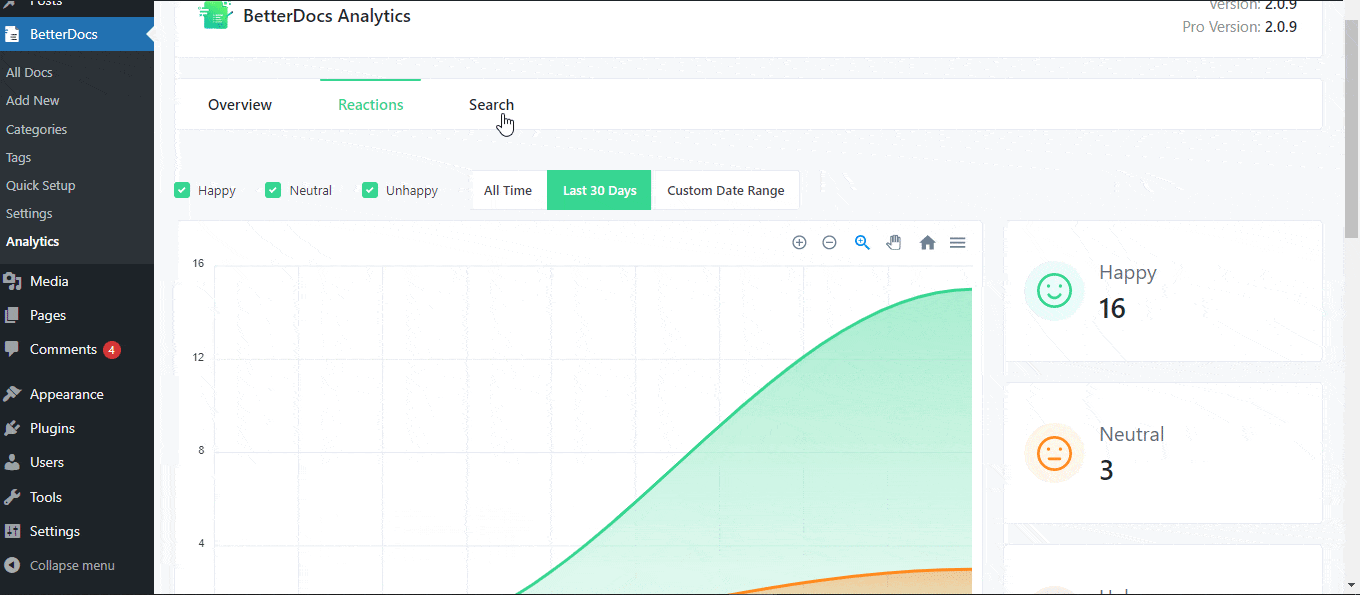The width and height of the screenshot is (1360, 595).
Task: Select the Last 30 Days button
Action: (599, 190)
